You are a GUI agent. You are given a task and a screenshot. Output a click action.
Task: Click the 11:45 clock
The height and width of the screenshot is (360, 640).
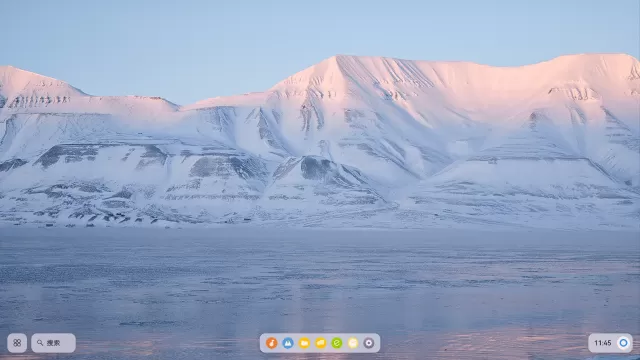[602, 343]
